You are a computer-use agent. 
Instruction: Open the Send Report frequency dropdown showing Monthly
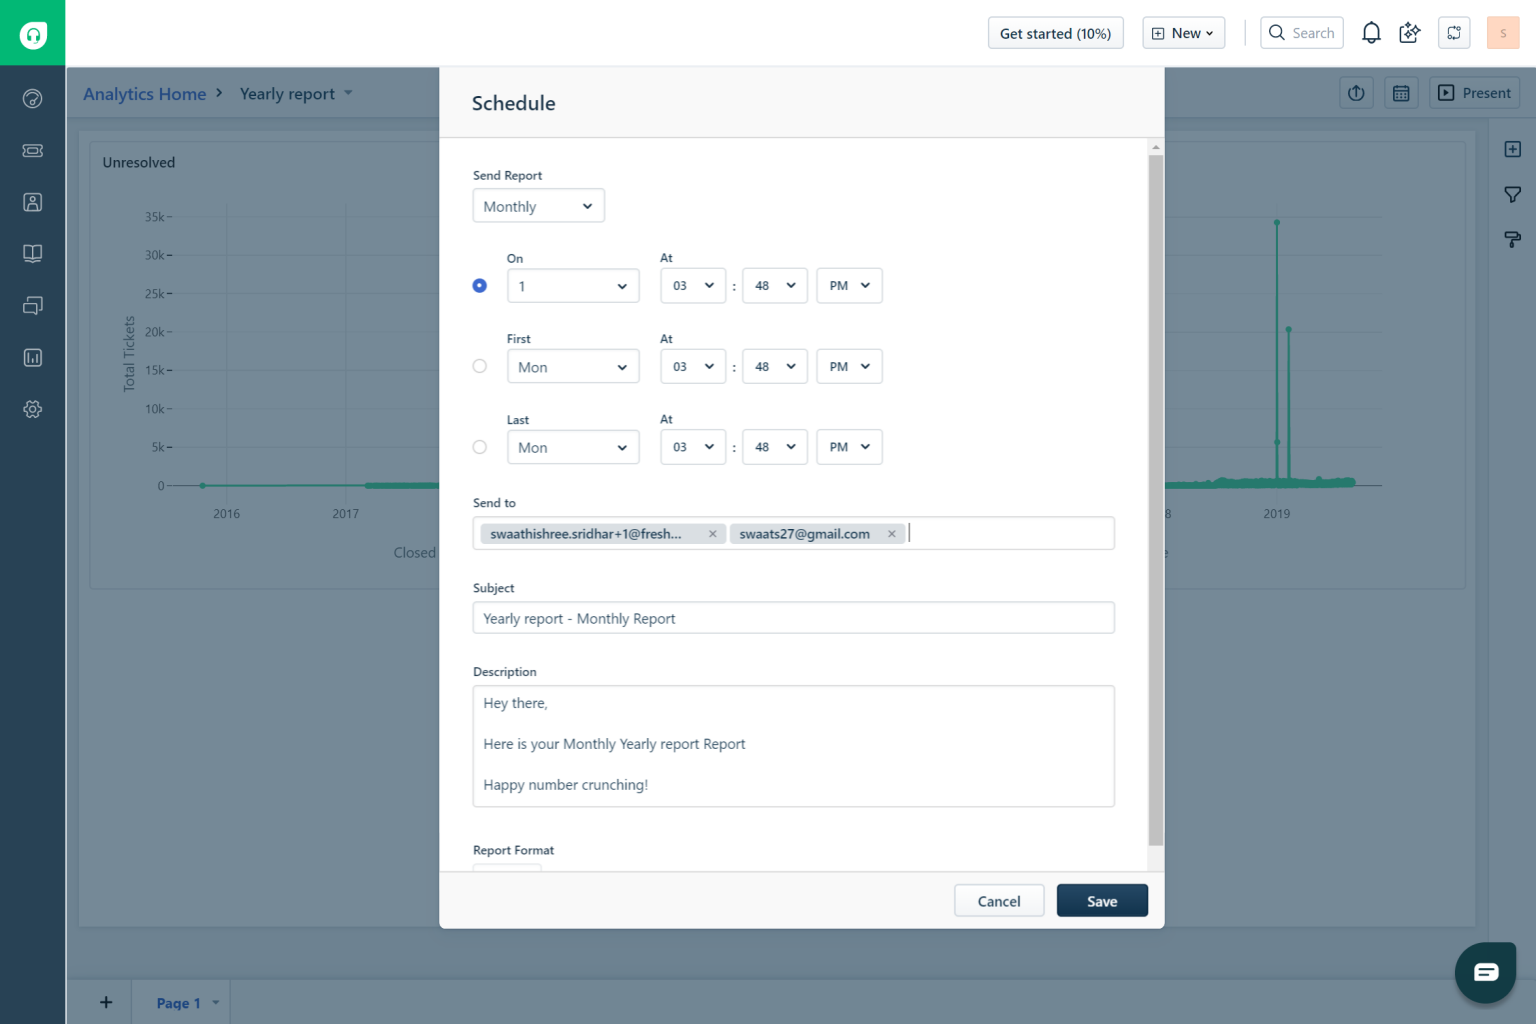[x=538, y=205]
